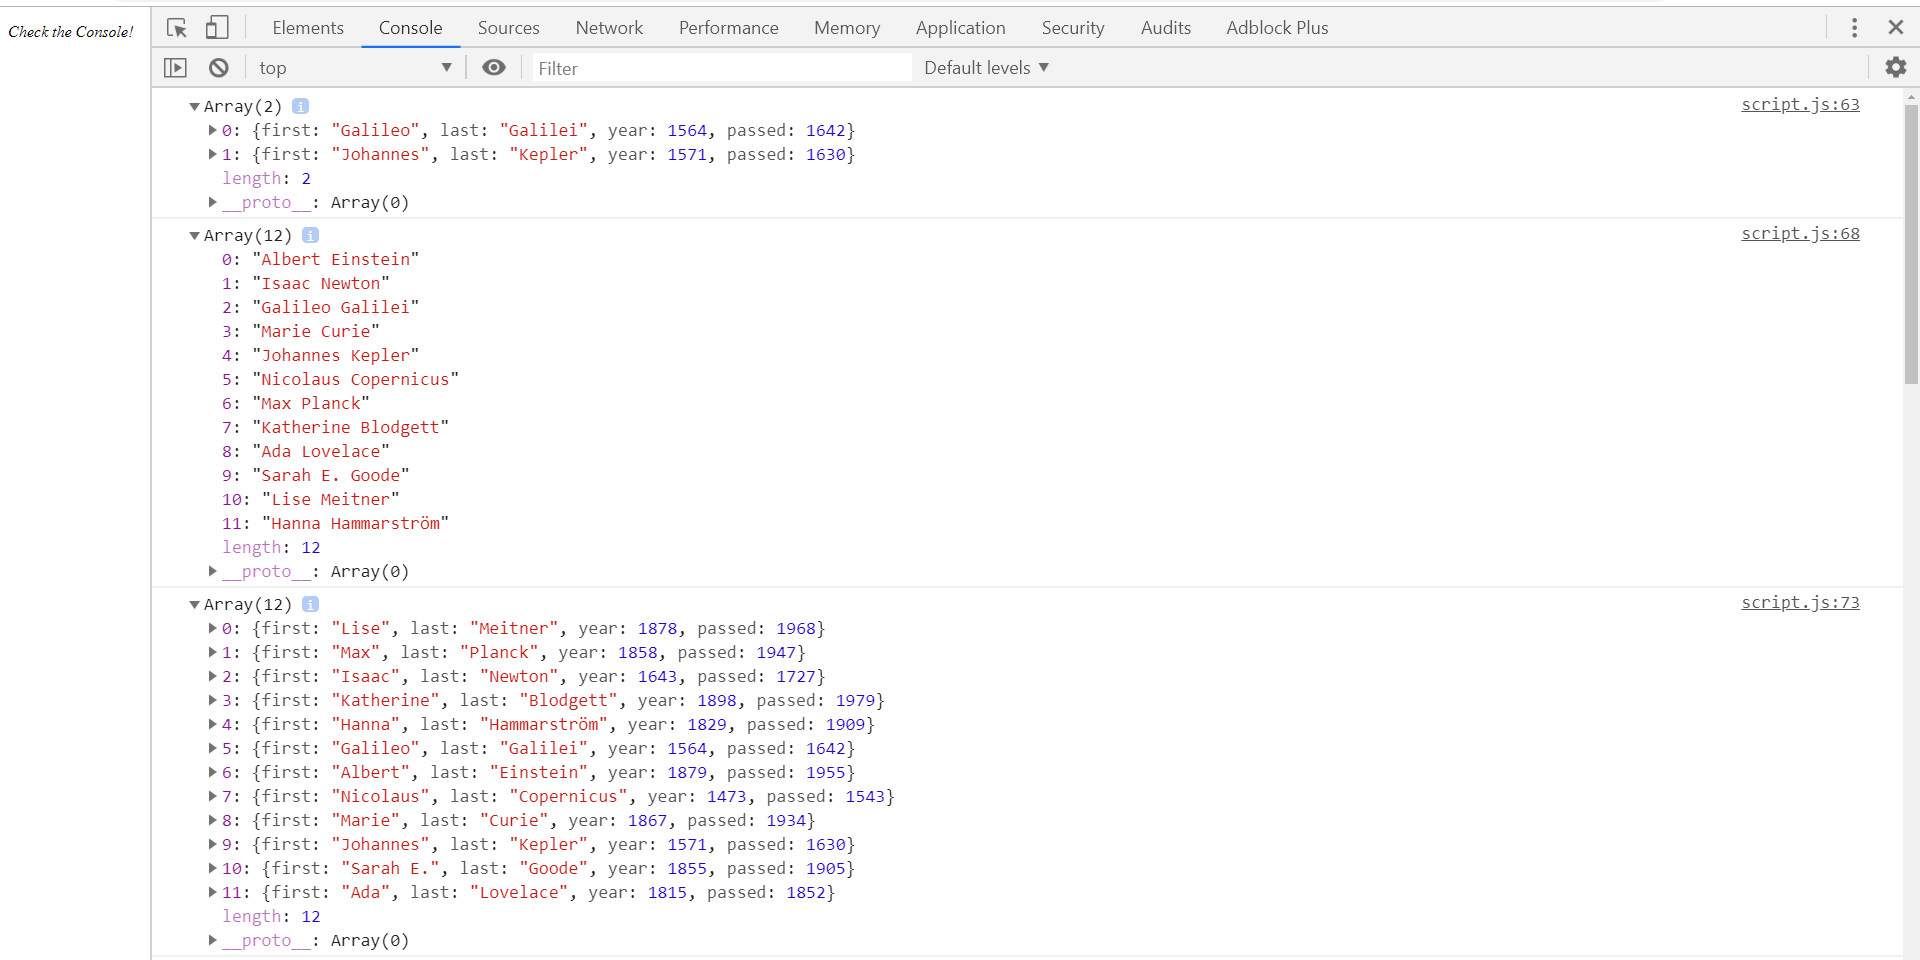Open the script.js:68 source link
The height and width of the screenshot is (960, 1920).
coord(1800,233)
